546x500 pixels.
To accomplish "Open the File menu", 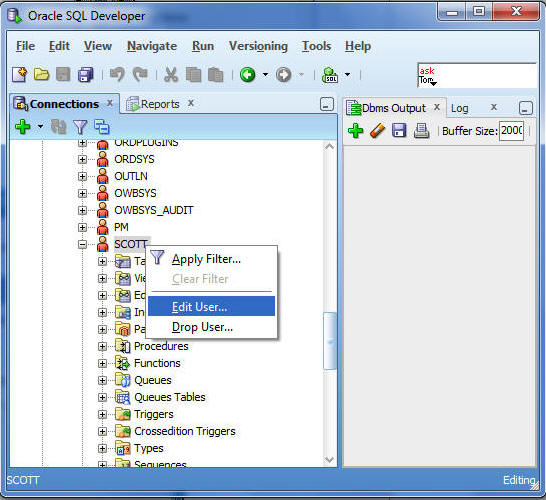I will [25, 46].
